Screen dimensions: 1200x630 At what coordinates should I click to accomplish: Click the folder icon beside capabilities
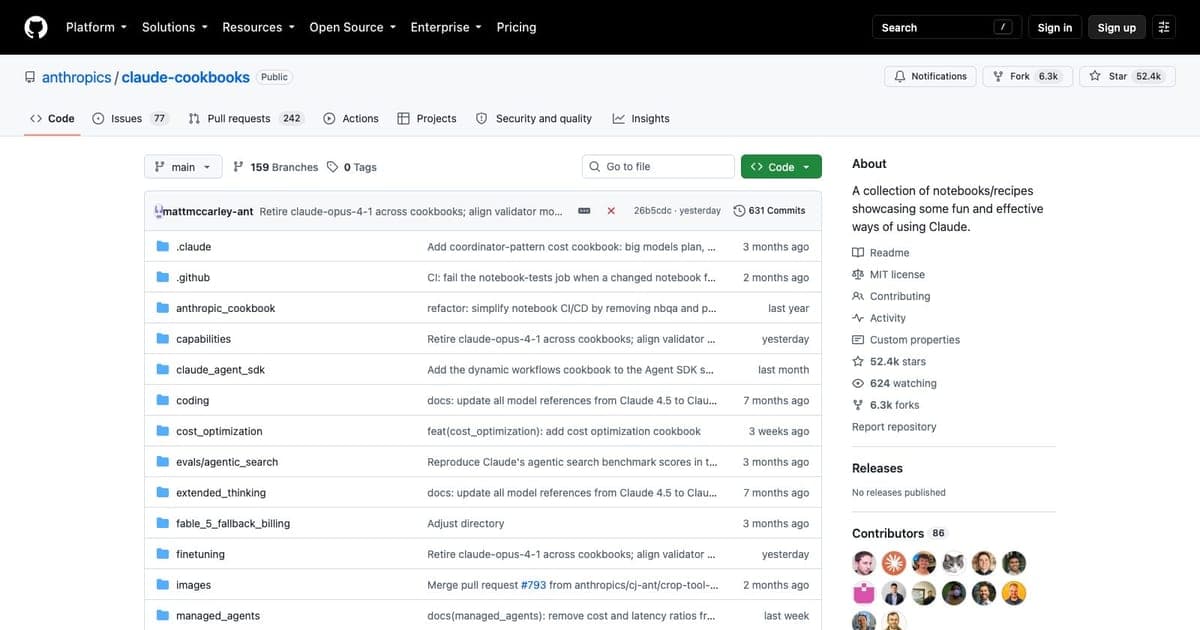point(163,339)
